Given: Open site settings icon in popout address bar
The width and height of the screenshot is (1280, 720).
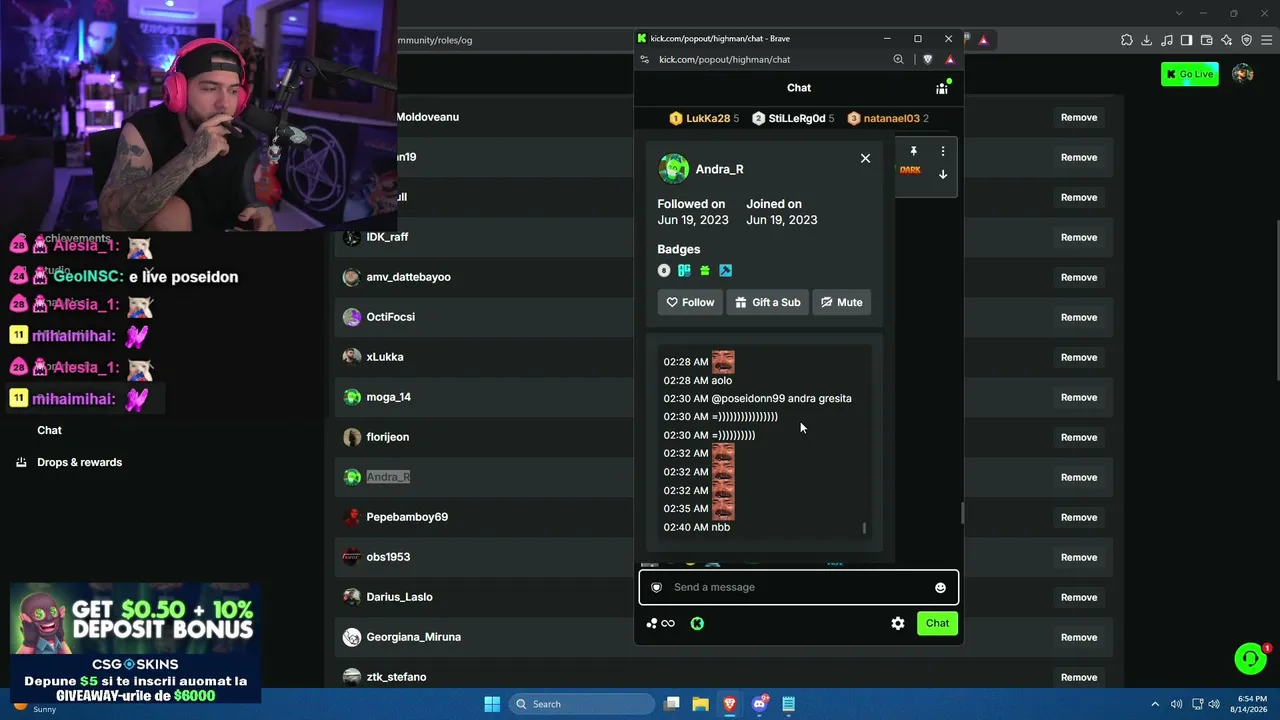Looking at the screenshot, I should pyautogui.click(x=646, y=59).
